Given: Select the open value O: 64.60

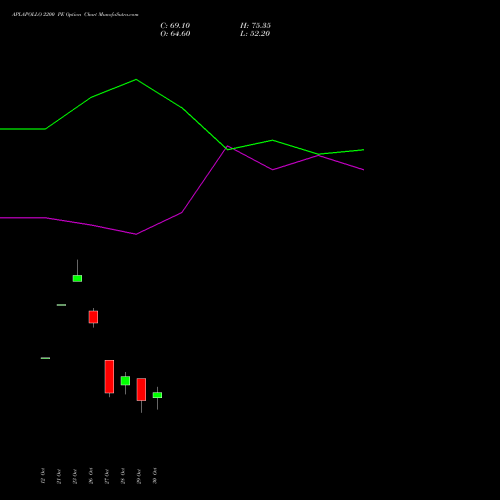Looking at the screenshot, I should pos(175,33).
